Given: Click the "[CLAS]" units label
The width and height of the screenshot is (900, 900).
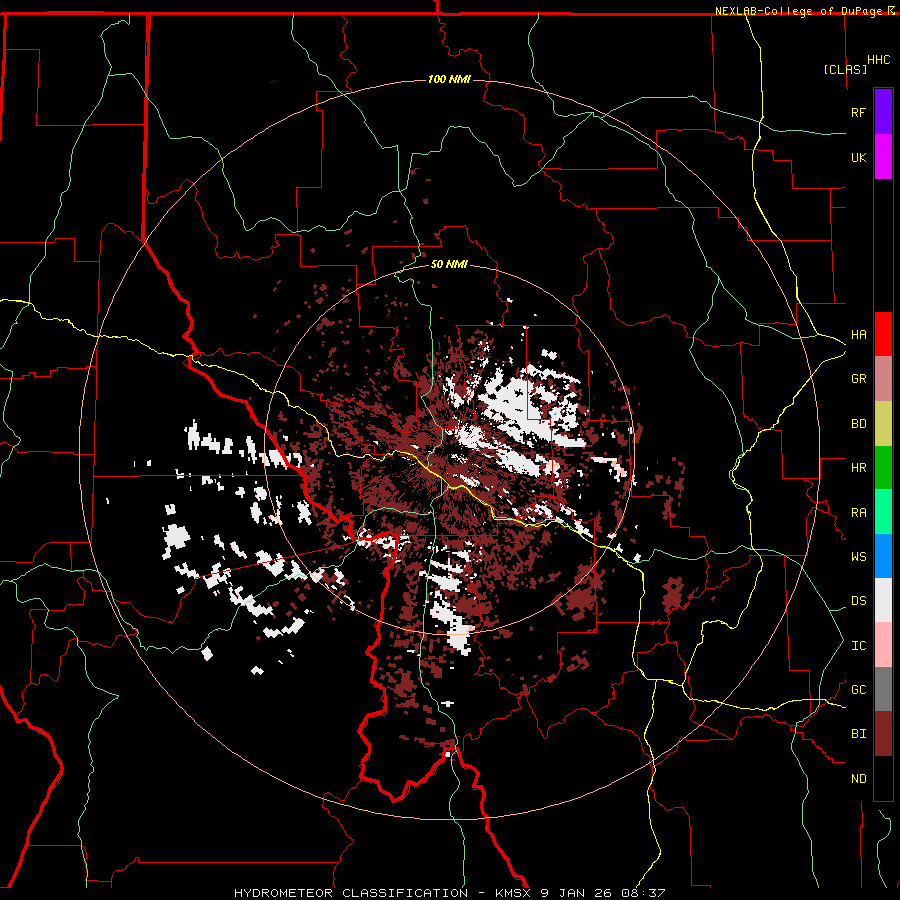Looking at the screenshot, I should [845, 69].
